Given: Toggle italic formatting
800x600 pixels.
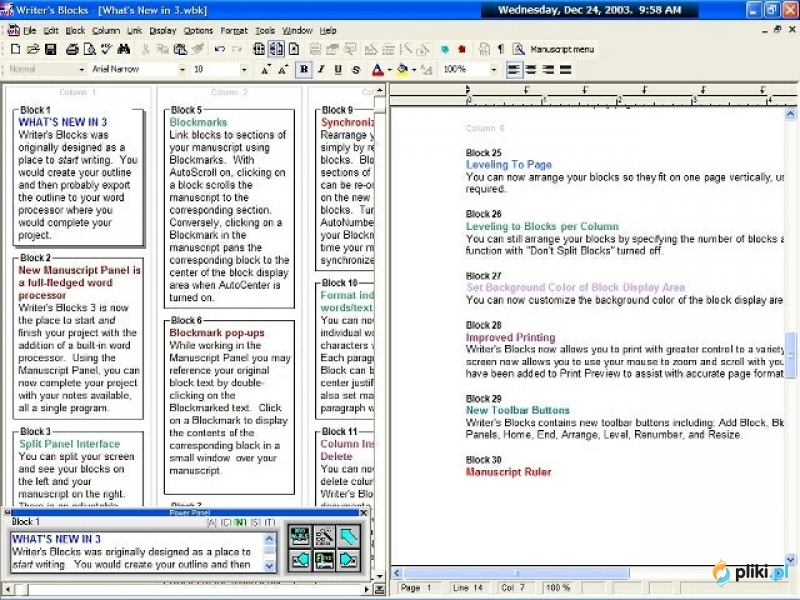Looking at the screenshot, I should (321, 69).
